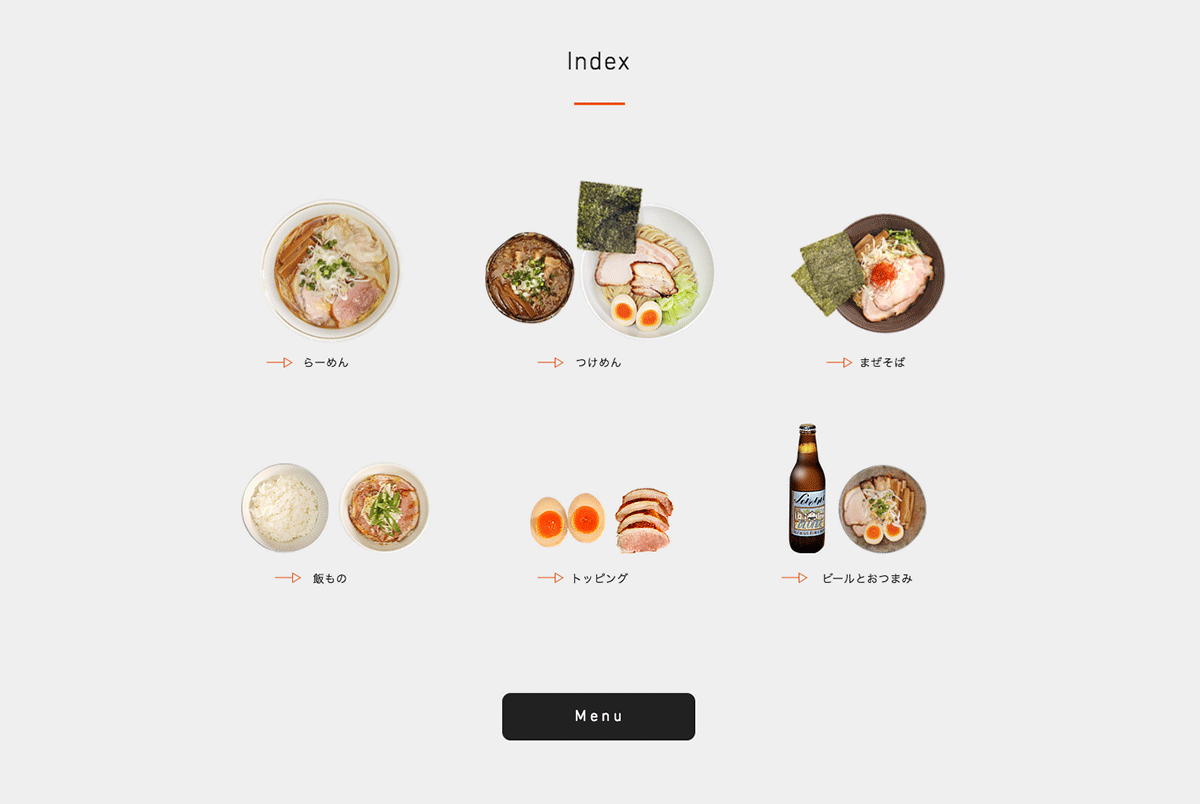Select the トッピング text link

point(600,578)
